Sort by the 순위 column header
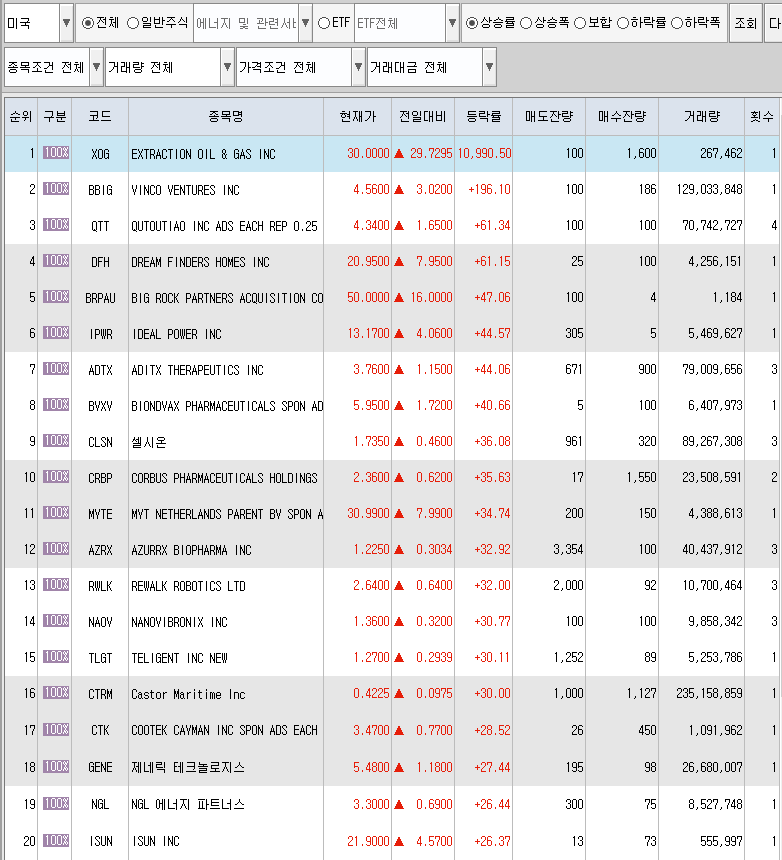 coord(21,116)
